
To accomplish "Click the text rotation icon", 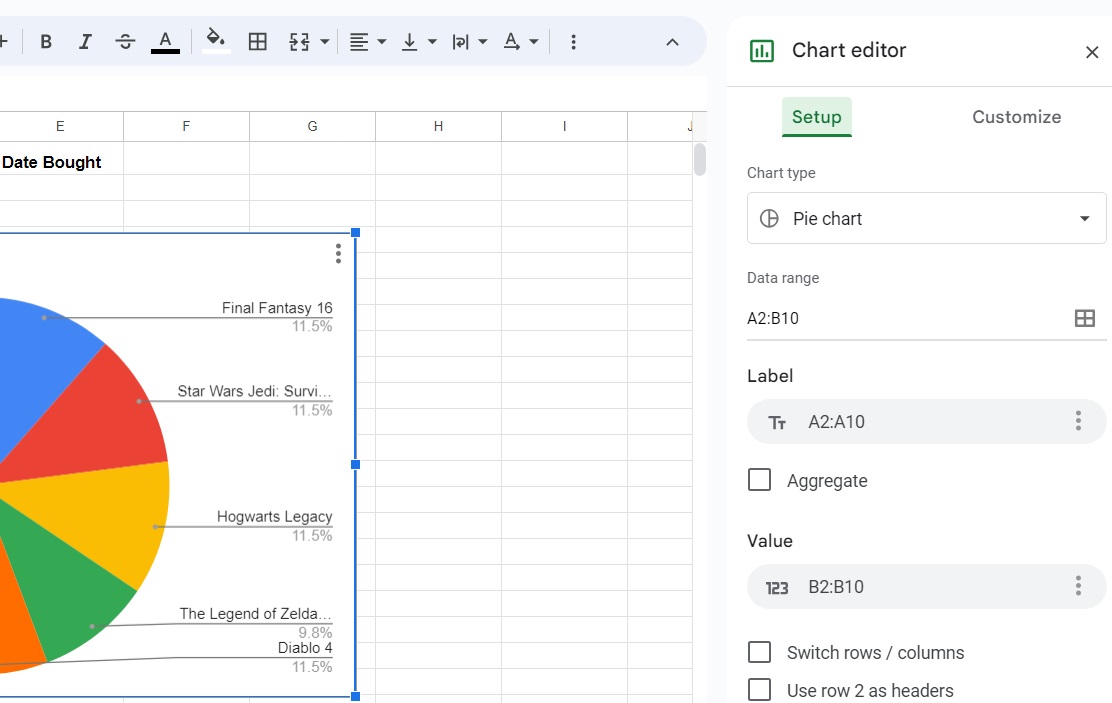I will (x=511, y=42).
